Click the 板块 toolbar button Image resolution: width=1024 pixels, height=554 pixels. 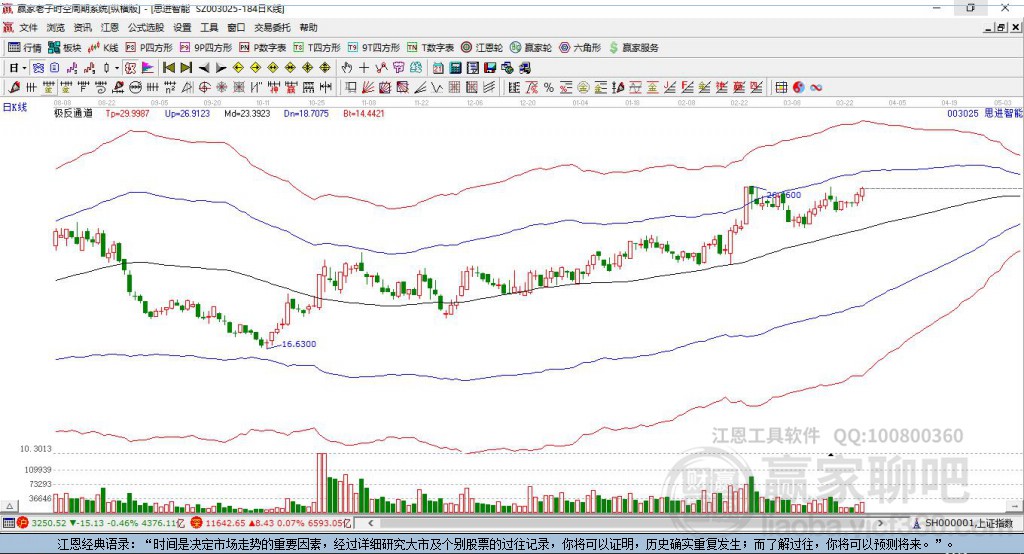[x=65, y=48]
